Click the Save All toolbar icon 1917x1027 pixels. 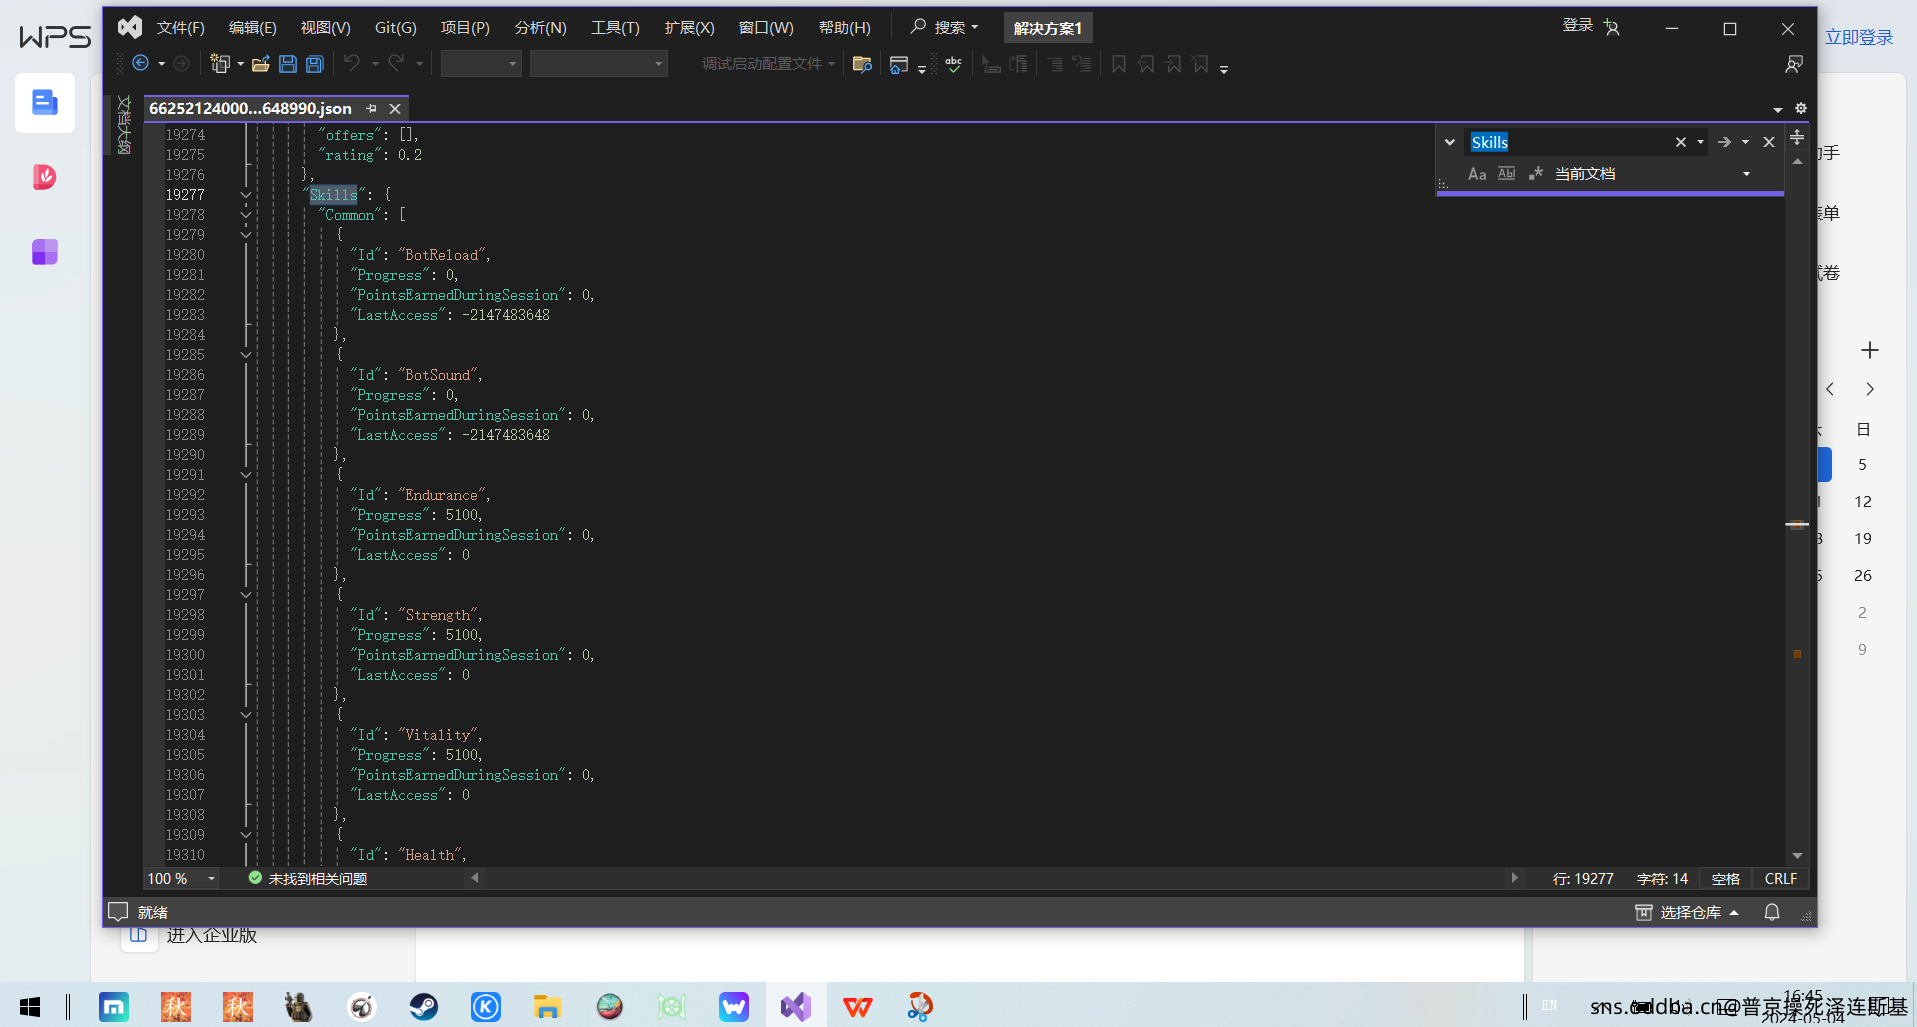(314, 64)
